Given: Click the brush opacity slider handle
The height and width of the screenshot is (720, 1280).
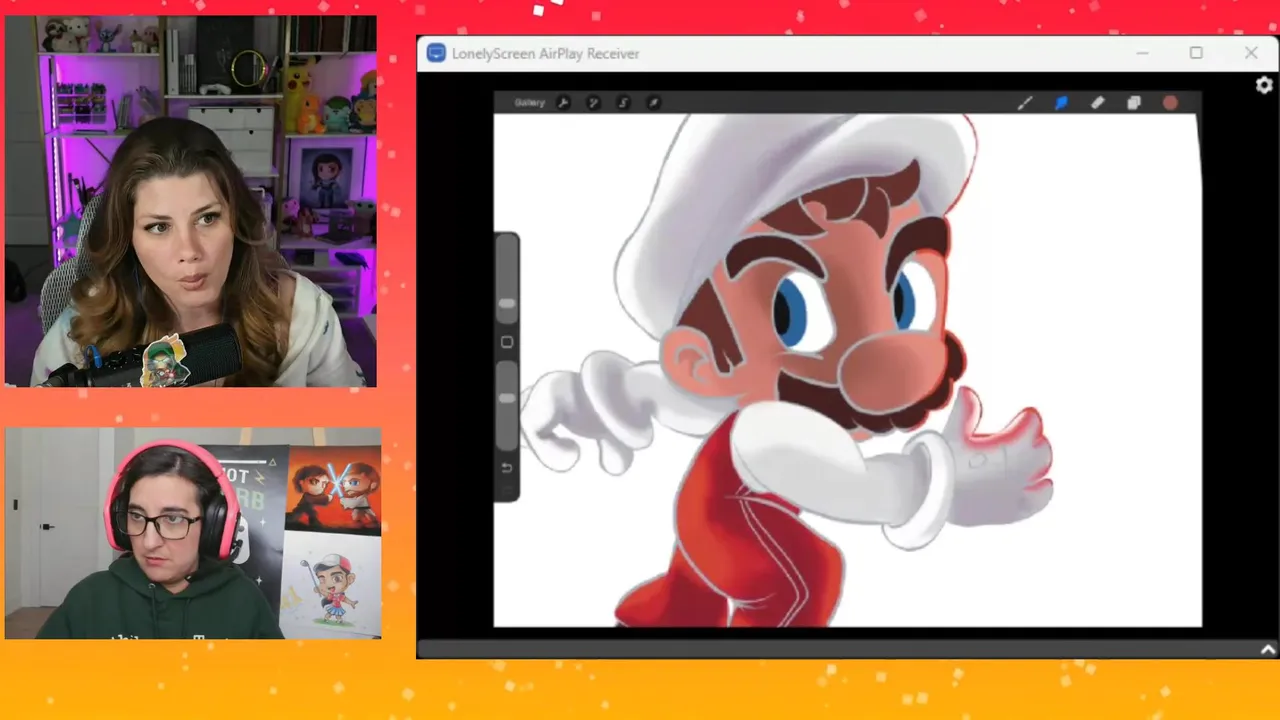Looking at the screenshot, I should 507,398.
